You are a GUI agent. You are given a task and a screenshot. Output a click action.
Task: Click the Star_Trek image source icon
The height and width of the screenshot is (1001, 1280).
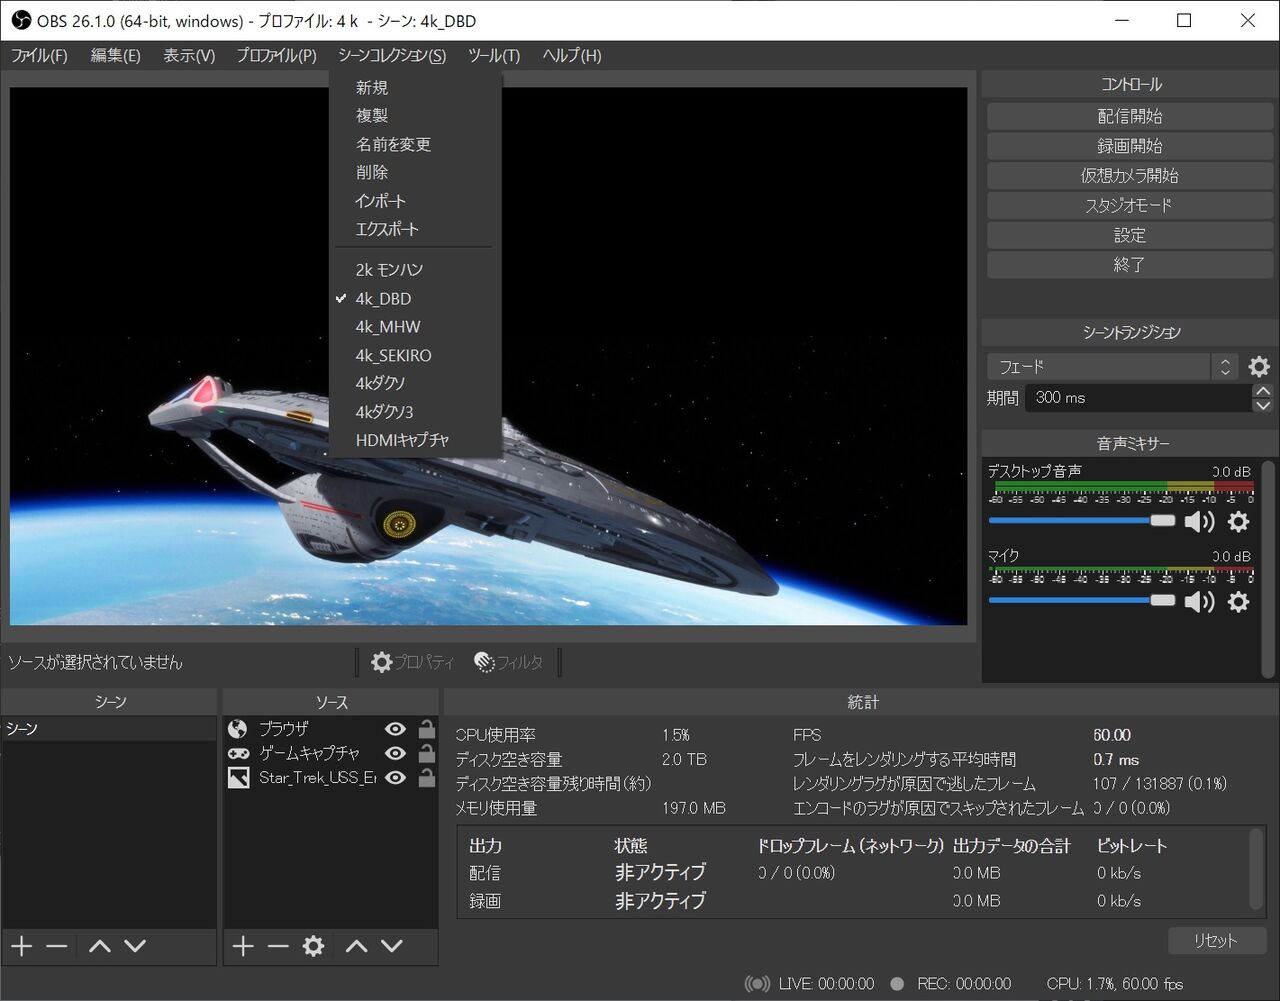pyautogui.click(x=238, y=777)
